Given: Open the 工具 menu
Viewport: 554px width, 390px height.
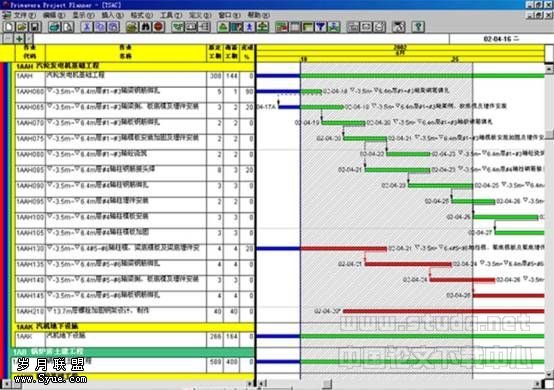Looking at the screenshot, I should [171, 15].
